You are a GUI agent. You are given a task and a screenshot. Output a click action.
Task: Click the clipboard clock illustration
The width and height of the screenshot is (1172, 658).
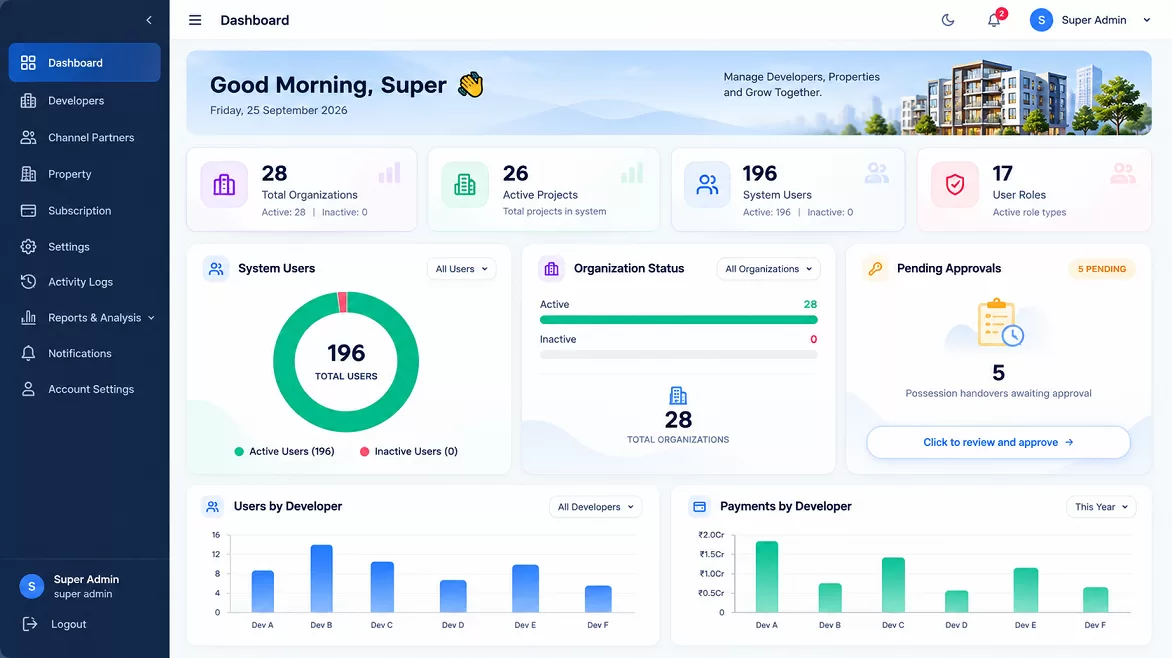coord(1000,323)
